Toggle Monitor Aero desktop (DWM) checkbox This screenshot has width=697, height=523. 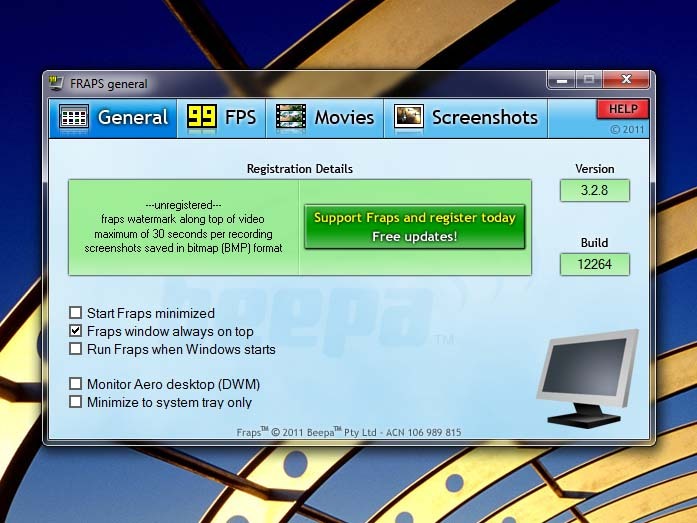76,383
